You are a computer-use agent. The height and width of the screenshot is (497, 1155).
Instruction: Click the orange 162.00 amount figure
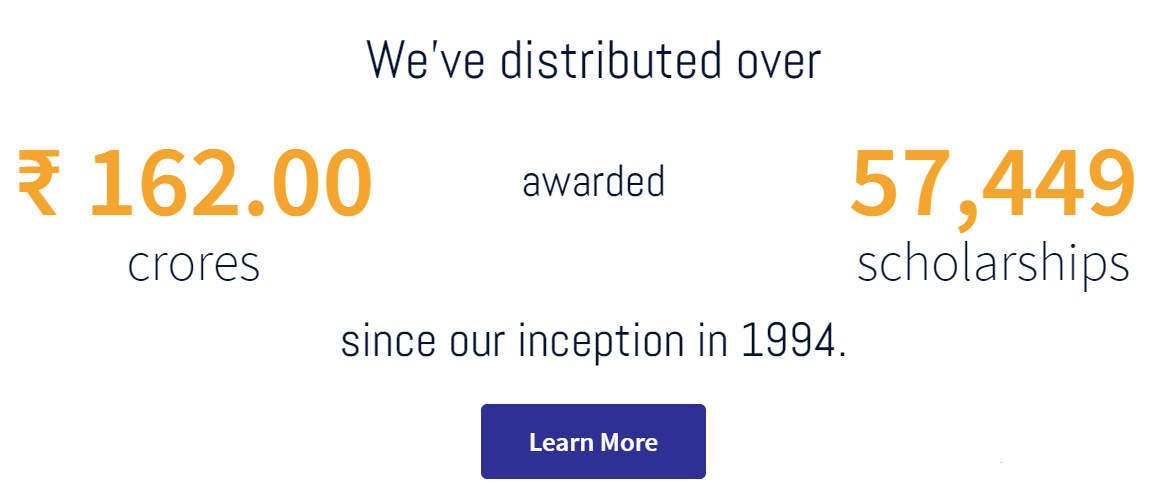point(230,184)
